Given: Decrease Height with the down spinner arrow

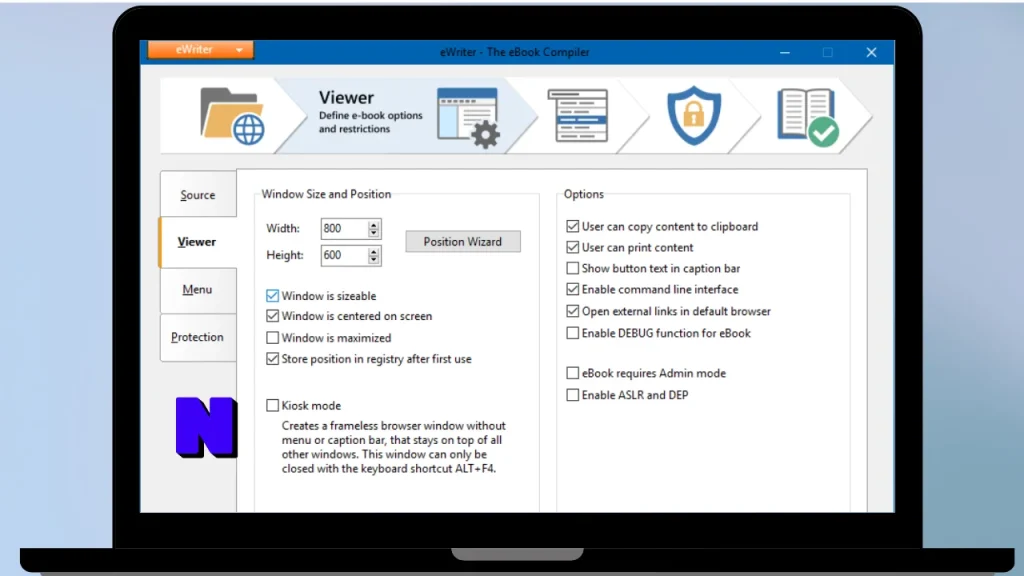Looking at the screenshot, I should [x=374, y=260].
